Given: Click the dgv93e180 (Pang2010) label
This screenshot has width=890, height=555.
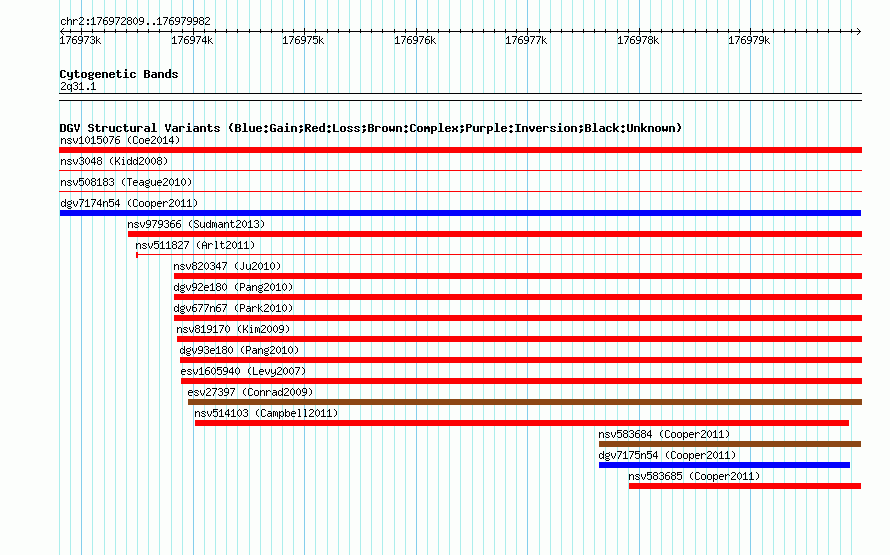Looking at the screenshot, I should (x=239, y=350).
